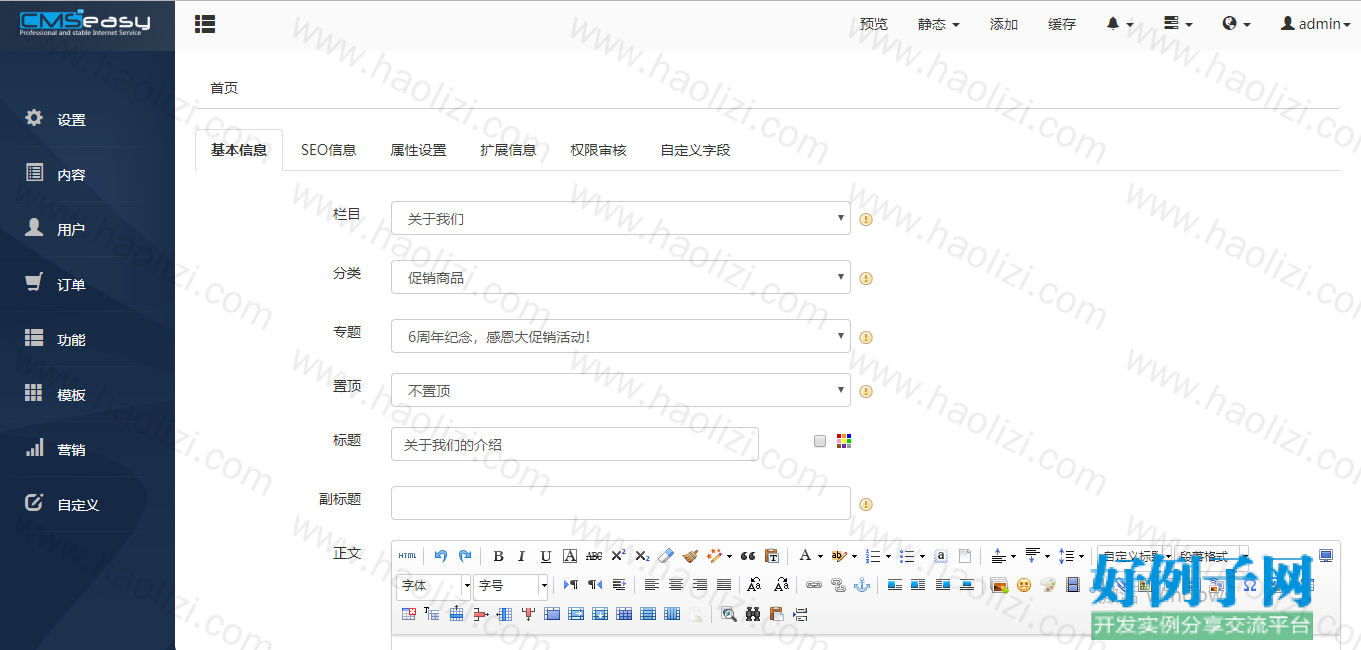Apply underline formatting in editor

[x=545, y=556]
